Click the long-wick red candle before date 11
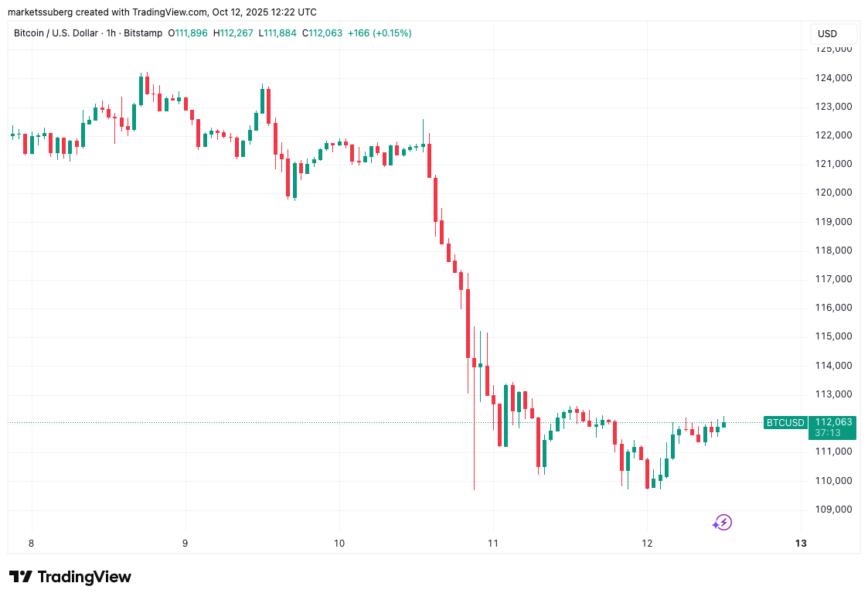This screenshot has height=600, width=868. [474, 440]
